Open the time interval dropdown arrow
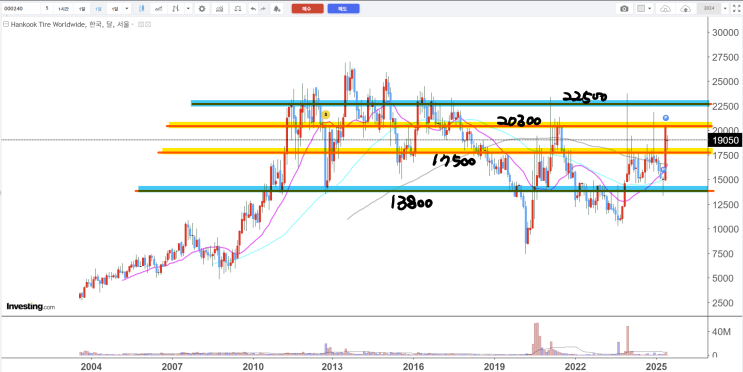Image resolution: width=743 pixels, height=372 pixels. [x=127, y=9]
